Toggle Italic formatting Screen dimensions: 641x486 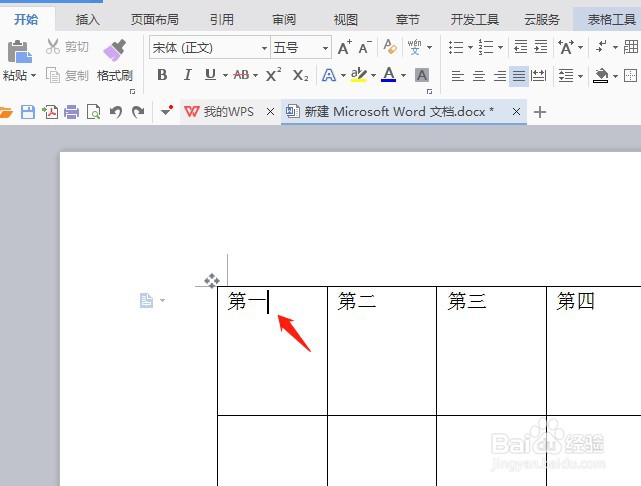tap(187, 75)
